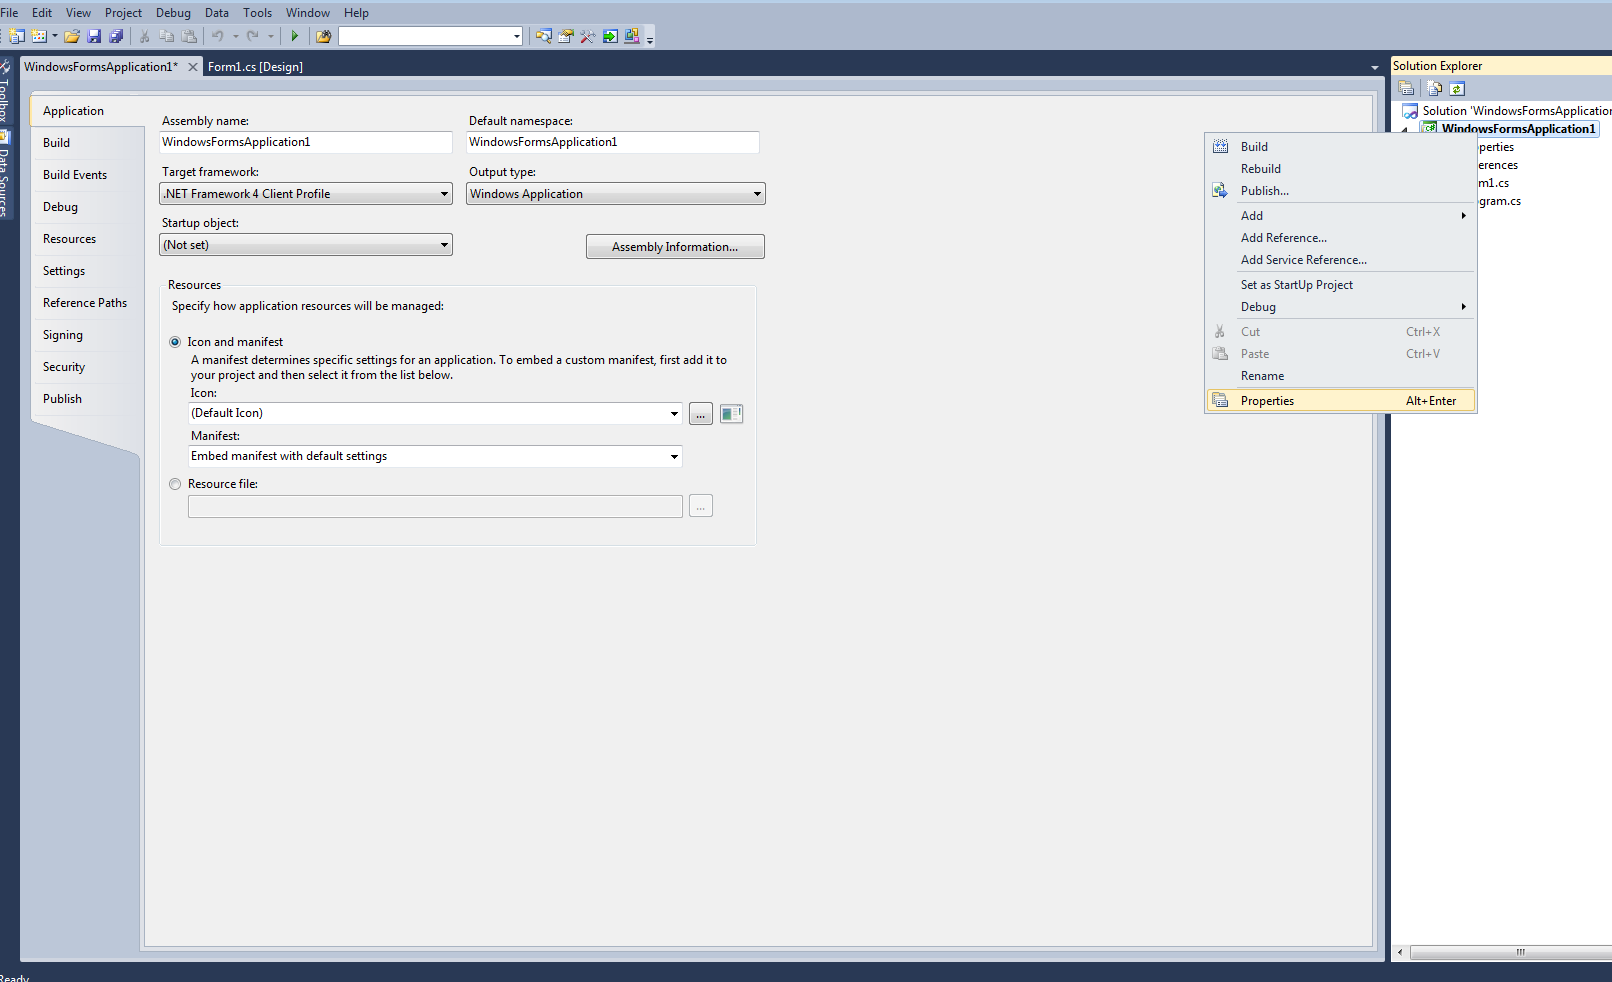Click Properties icon in Solution Explorer toolbar

[x=1406, y=88]
